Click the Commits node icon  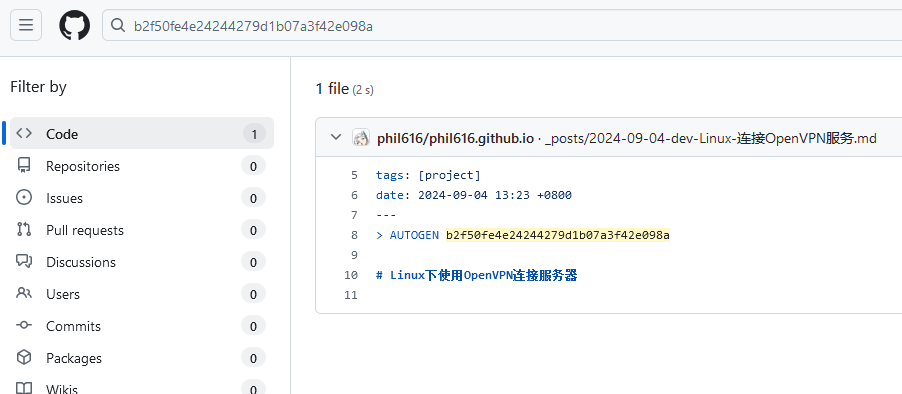point(24,326)
